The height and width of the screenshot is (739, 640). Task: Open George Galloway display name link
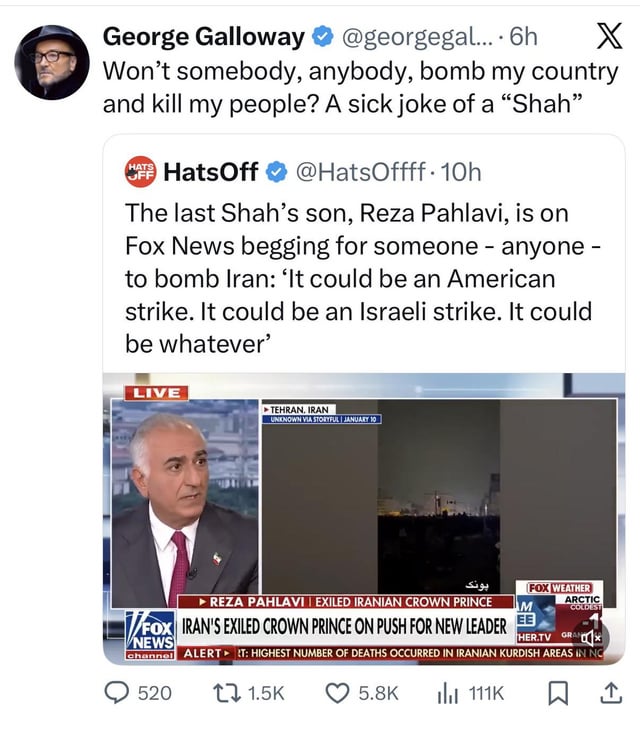point(204,37)
